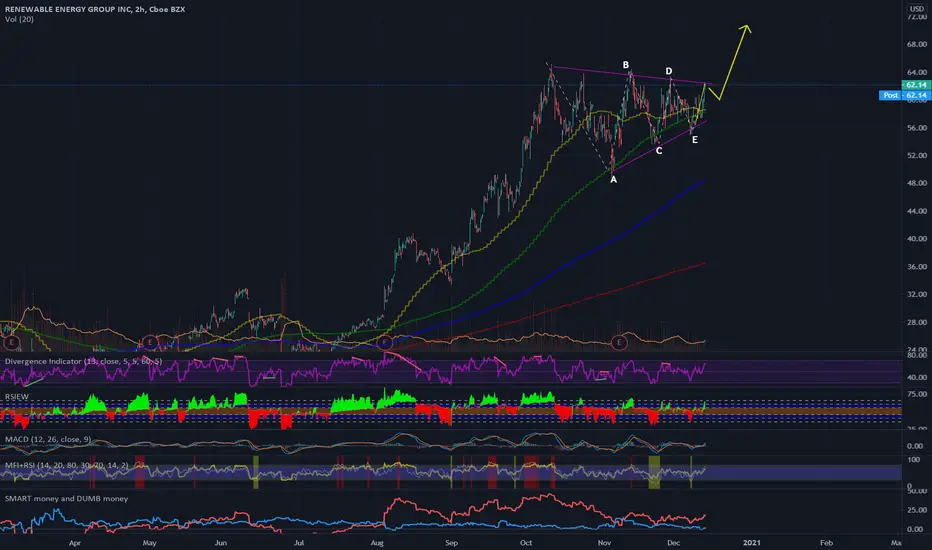Viewport: 932px width, 550px height.
Task: Open the USD currency selector on price axis
Action: (x=917, y=9)
